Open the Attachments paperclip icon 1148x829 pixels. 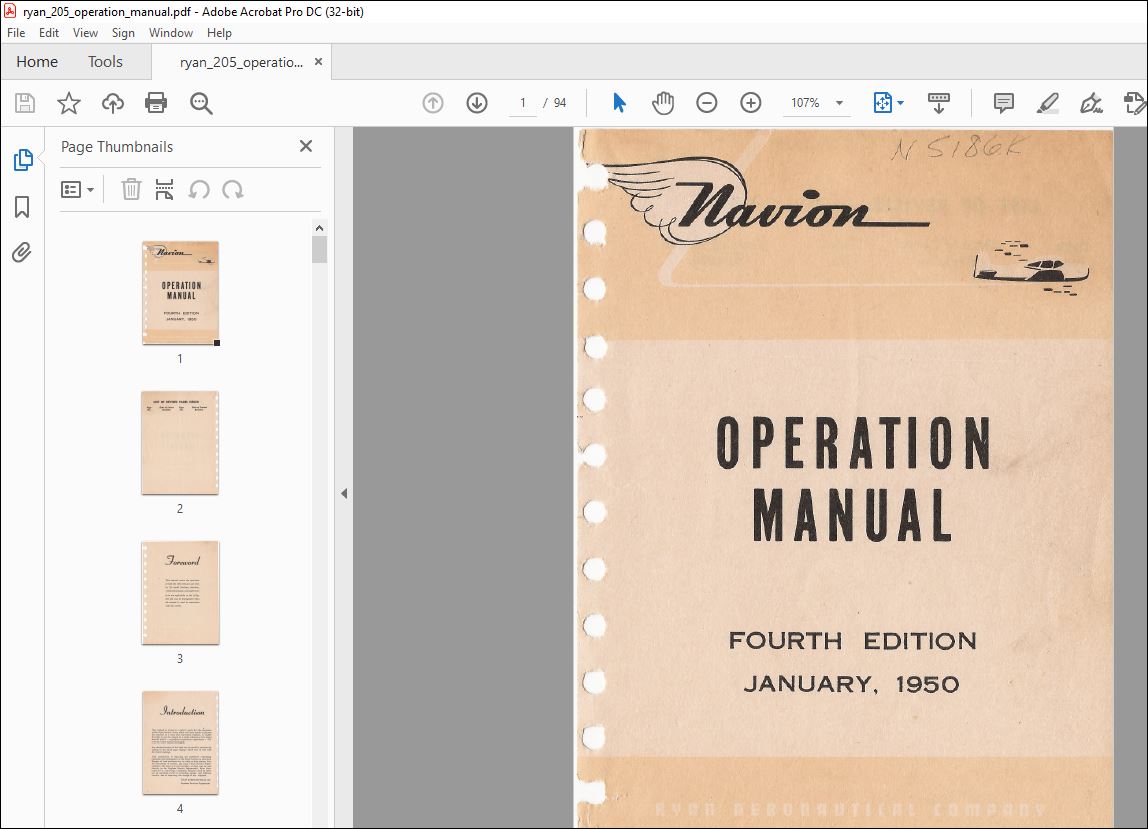click(22, 253)
